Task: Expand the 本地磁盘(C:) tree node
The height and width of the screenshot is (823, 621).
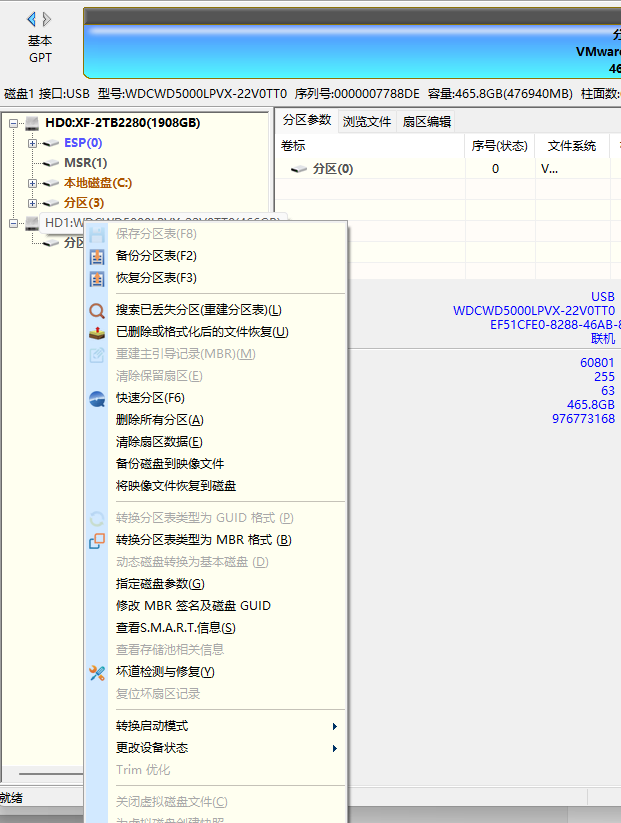Action: [x=32, y=183]
